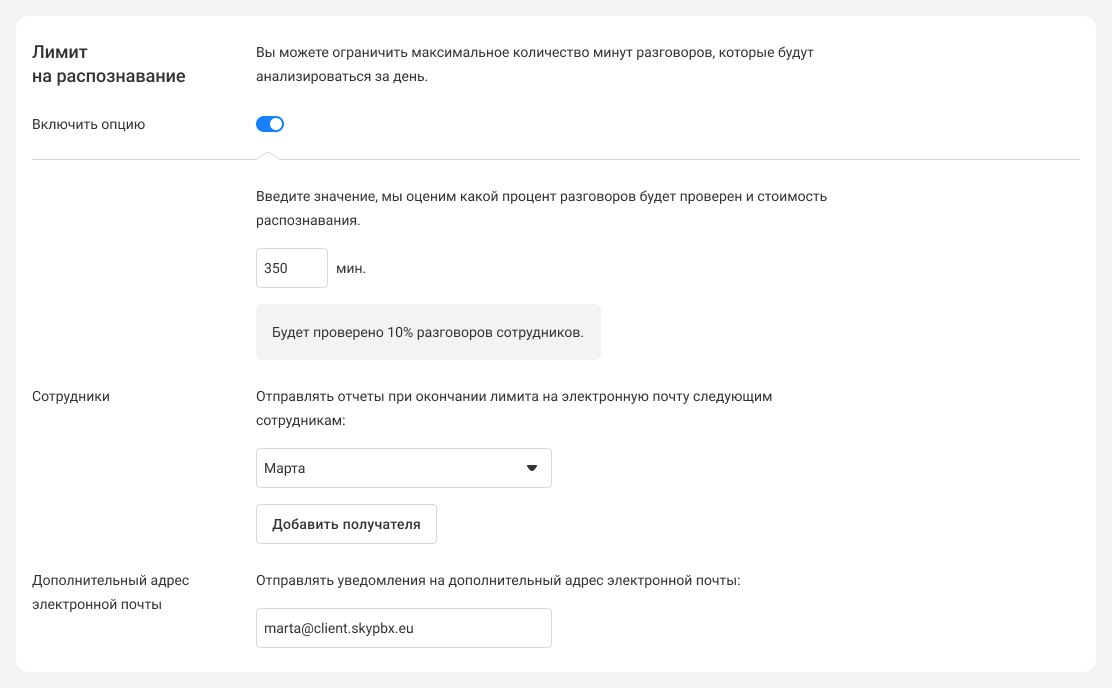The height and width of the screenshot is (688, 1112).
Task: Click the "Лимит на распознавание" heading
Action: (109, 64)
